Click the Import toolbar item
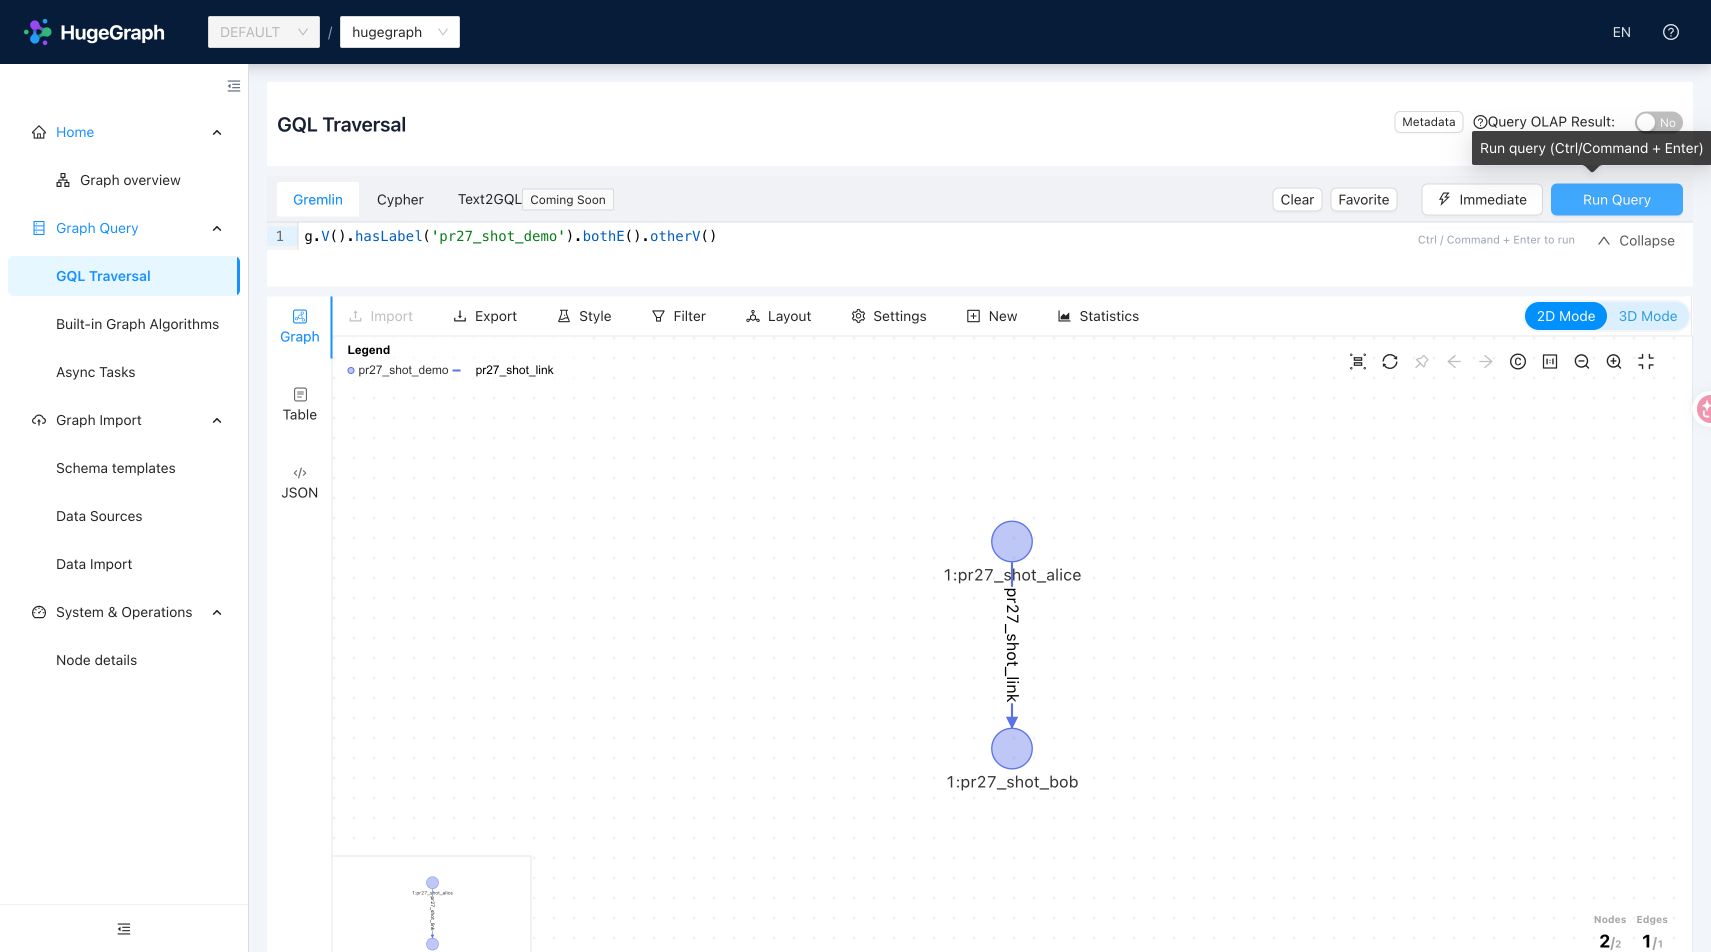 [380, 316]
